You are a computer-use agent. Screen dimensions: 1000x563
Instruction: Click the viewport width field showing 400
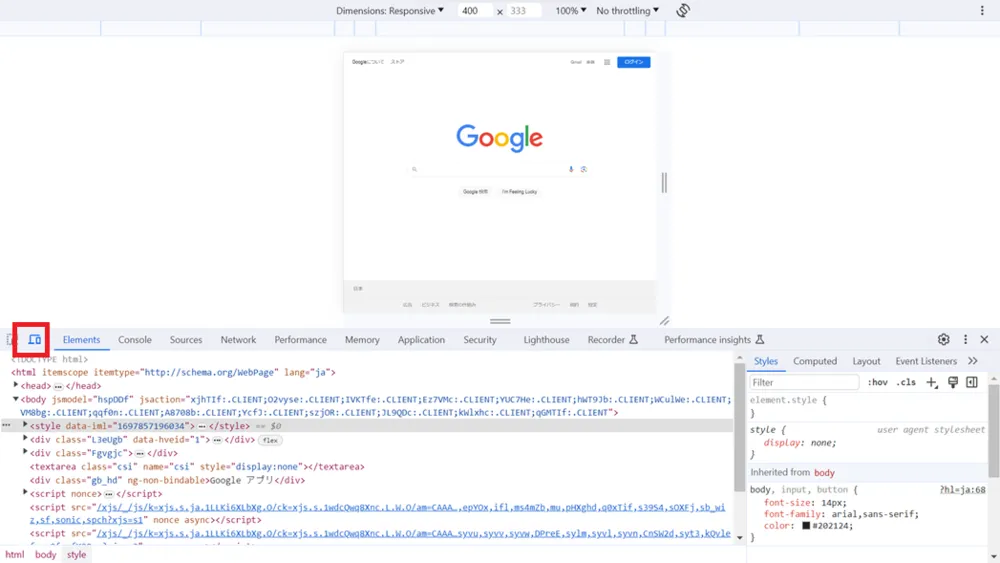(474, 11)
